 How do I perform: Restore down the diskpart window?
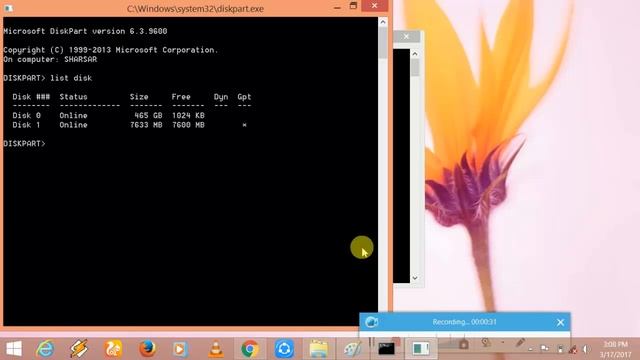point(353,6)
